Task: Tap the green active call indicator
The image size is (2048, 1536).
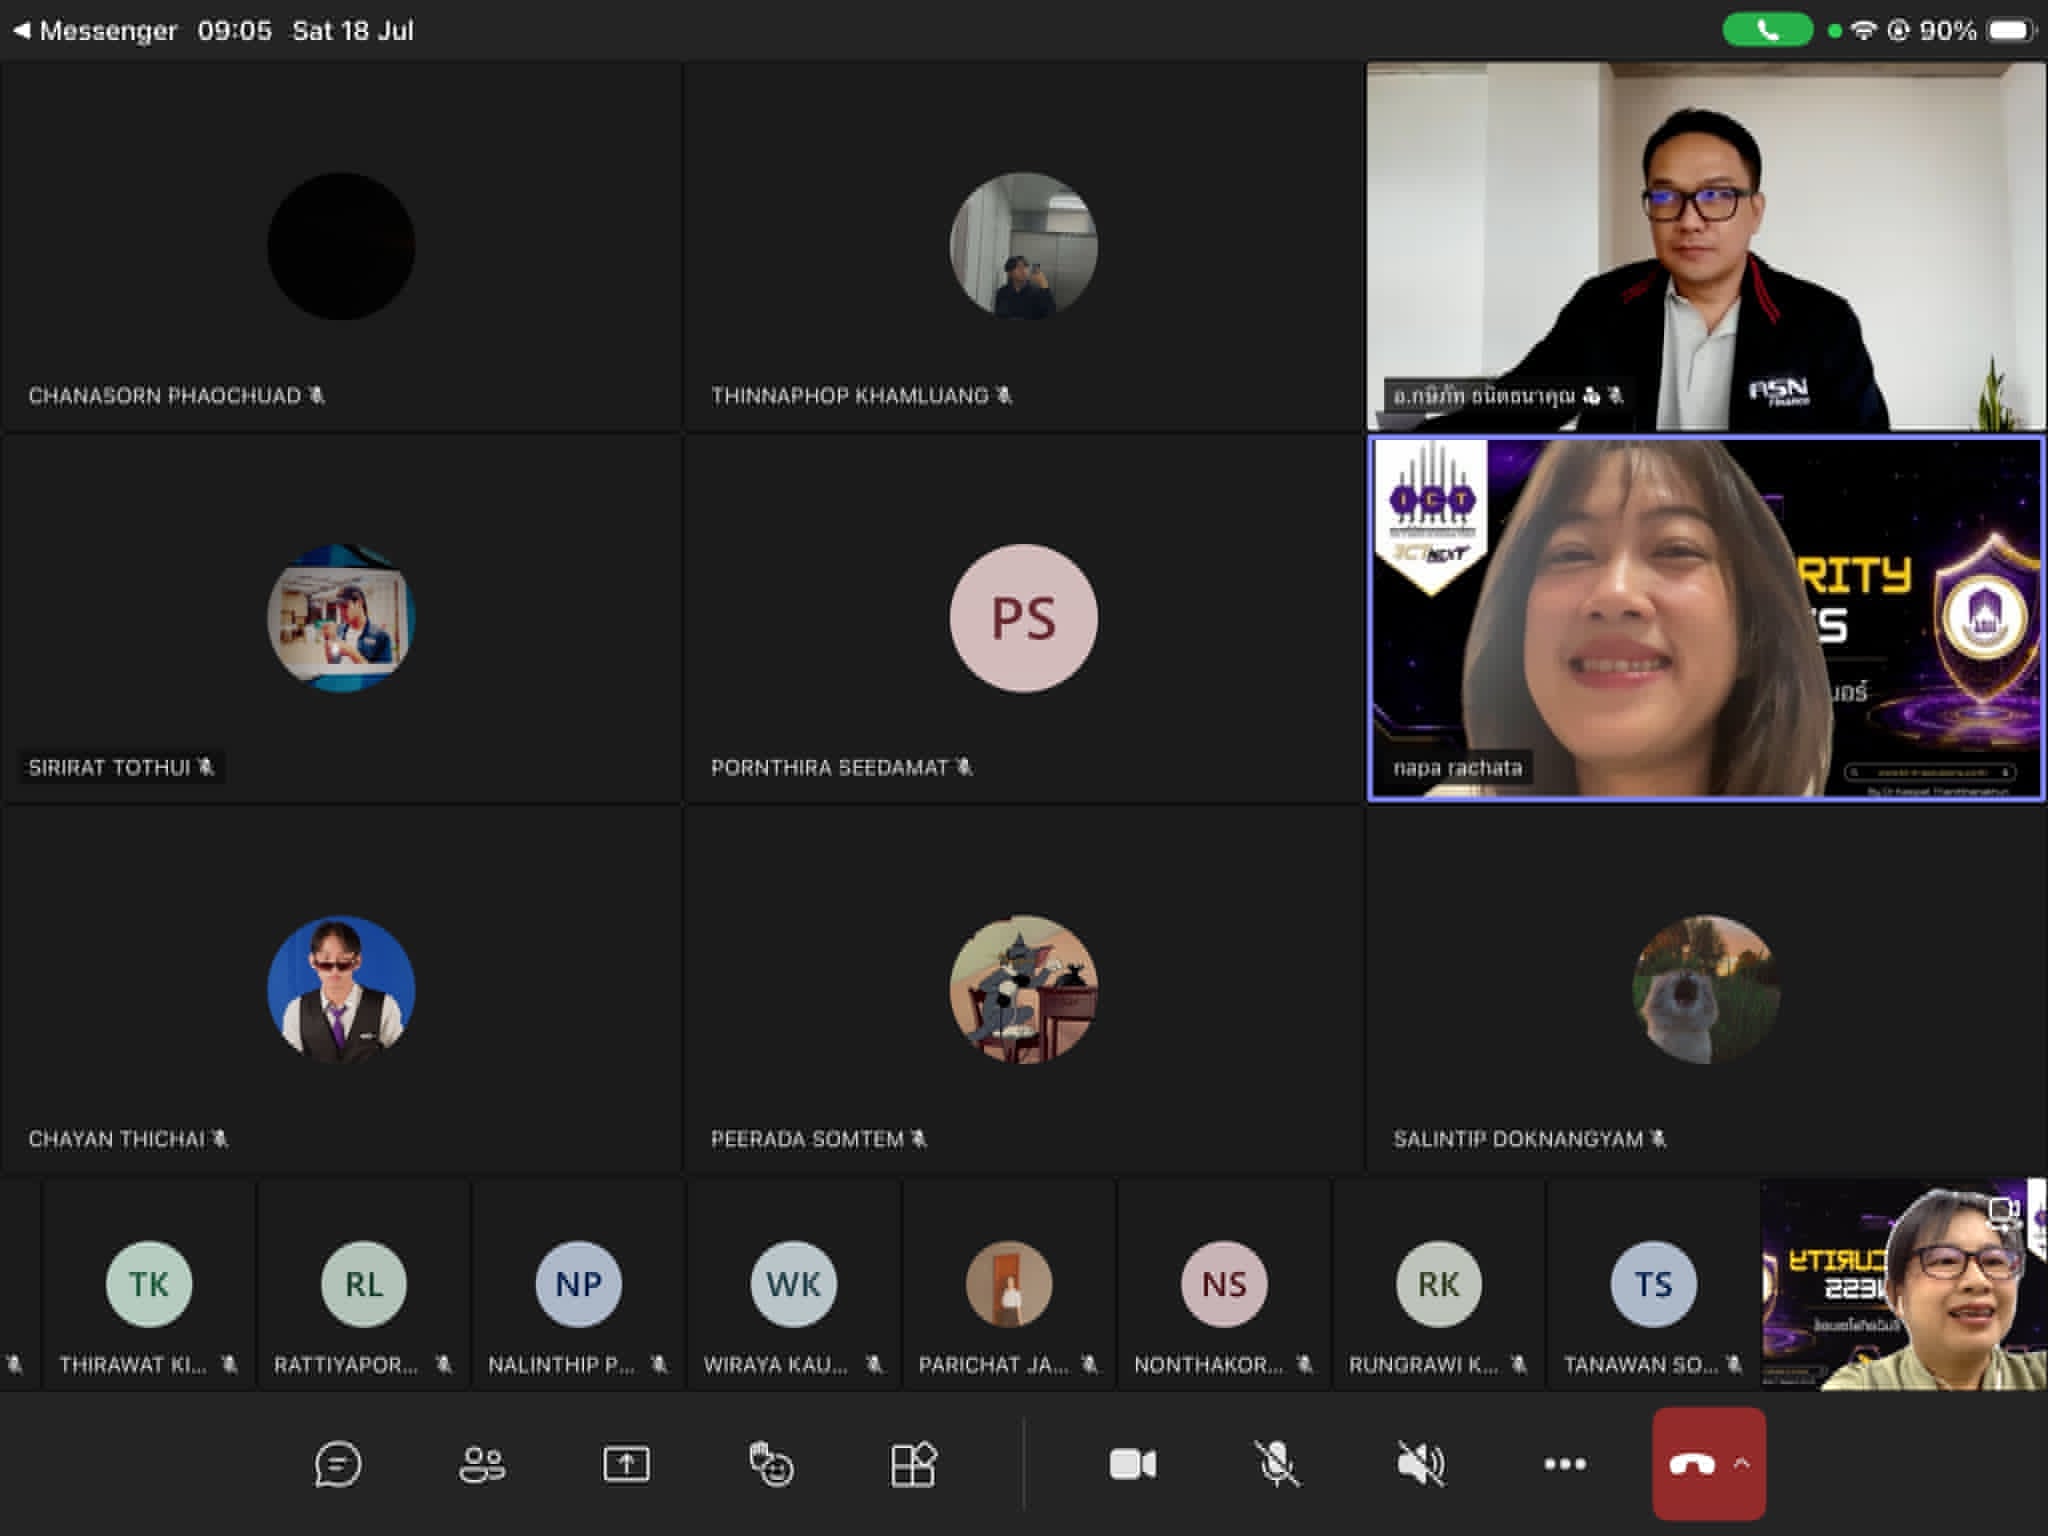Action: tap(1767, 31)
